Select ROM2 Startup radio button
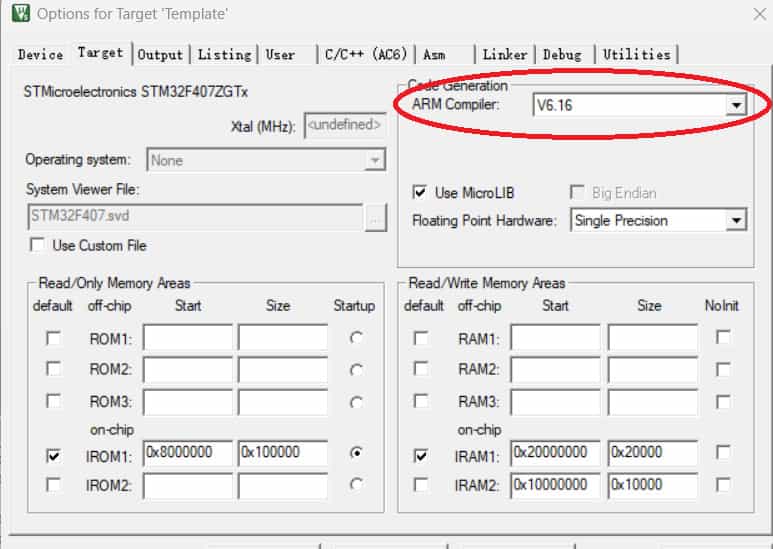 (x=356, y=370)
